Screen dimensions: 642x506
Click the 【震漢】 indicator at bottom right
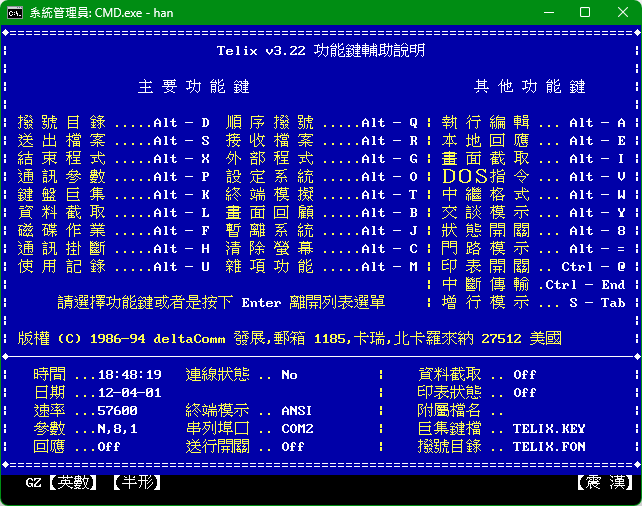(605, 483)
